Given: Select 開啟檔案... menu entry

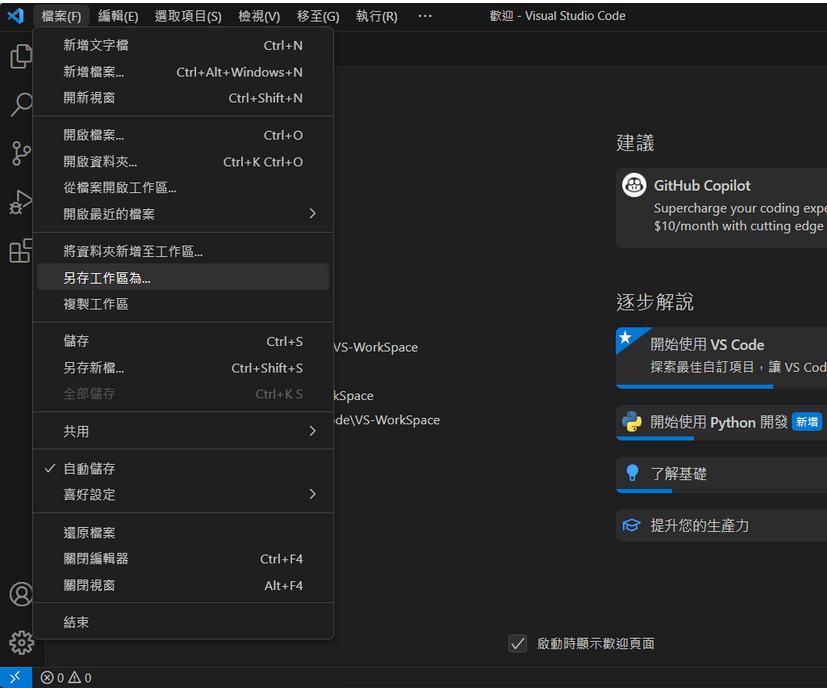Looking at the screenshot, I should coord(183,135).
